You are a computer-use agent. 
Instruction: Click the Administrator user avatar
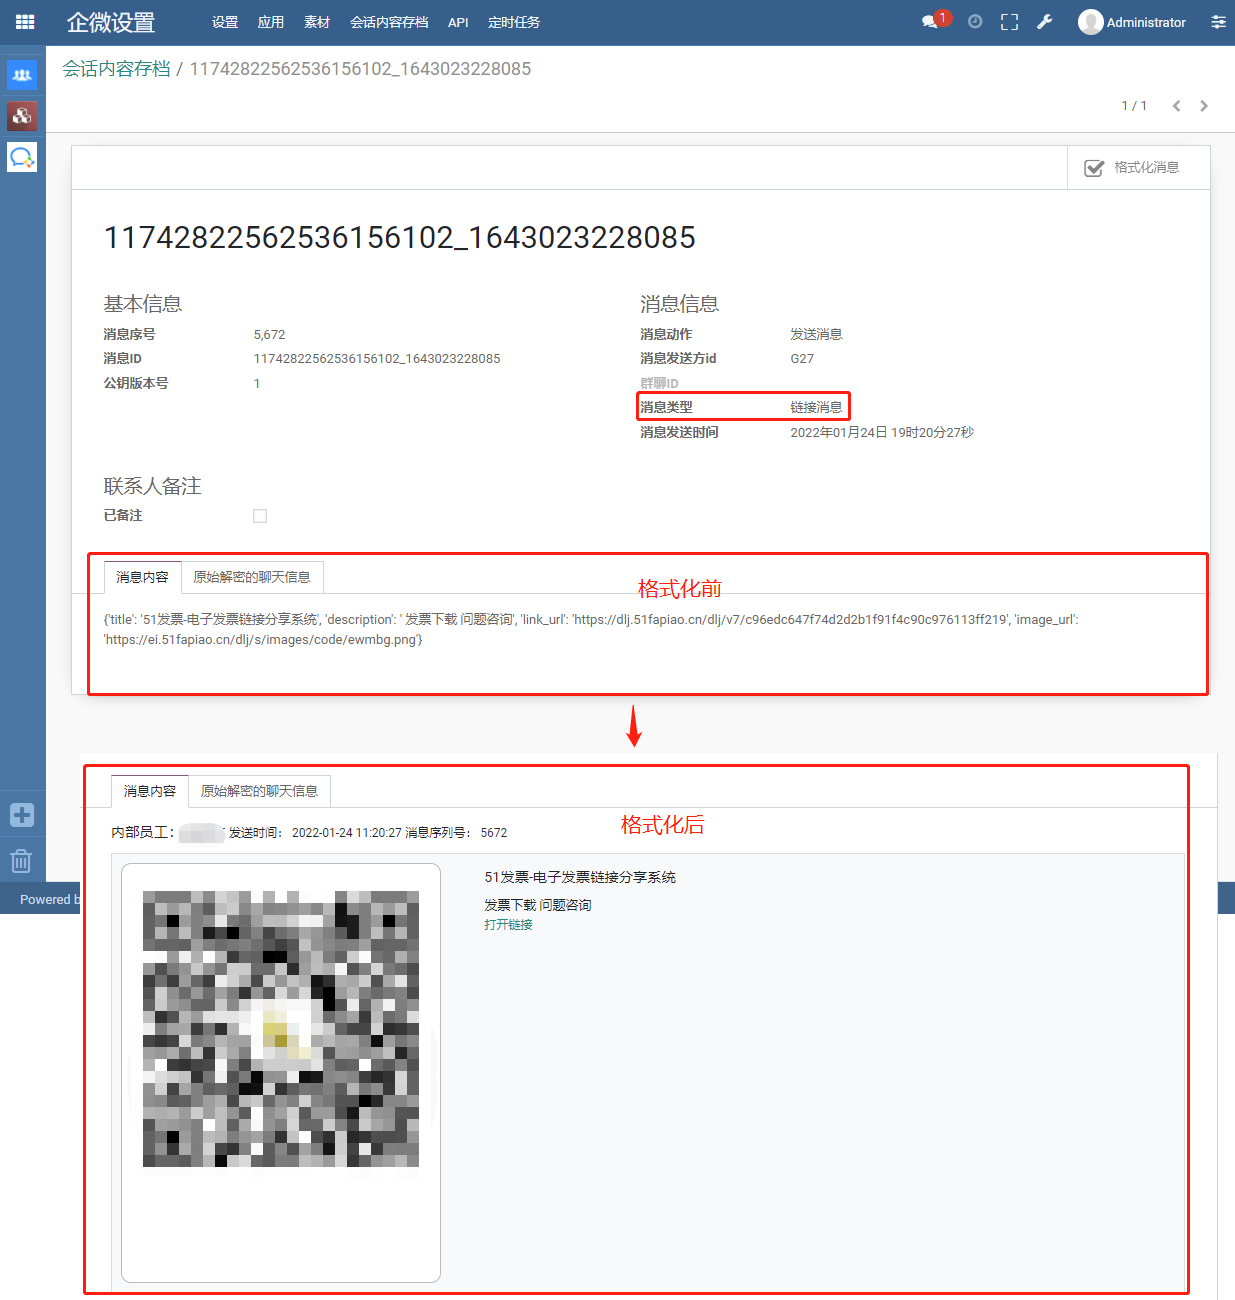(x=1090, y=22)
